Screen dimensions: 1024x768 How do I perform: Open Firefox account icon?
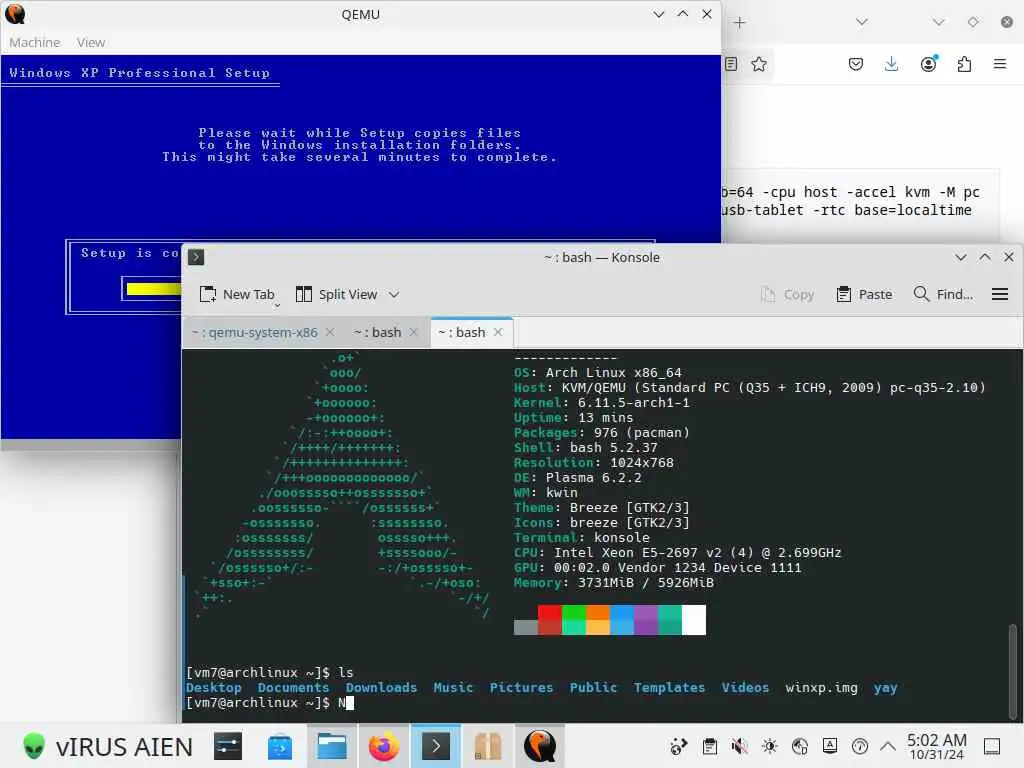pos(928,64)
